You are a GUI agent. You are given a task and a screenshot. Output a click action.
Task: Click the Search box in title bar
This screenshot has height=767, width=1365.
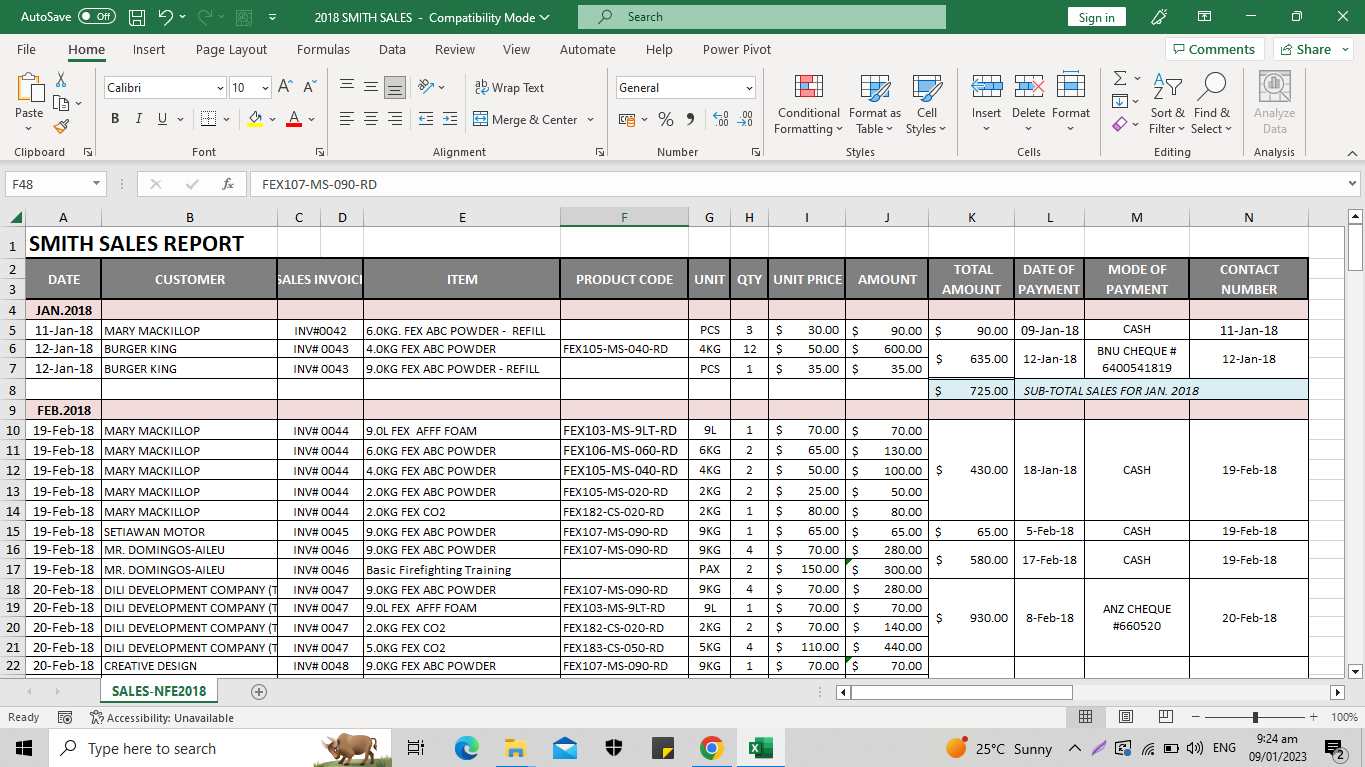coord(762,17)
